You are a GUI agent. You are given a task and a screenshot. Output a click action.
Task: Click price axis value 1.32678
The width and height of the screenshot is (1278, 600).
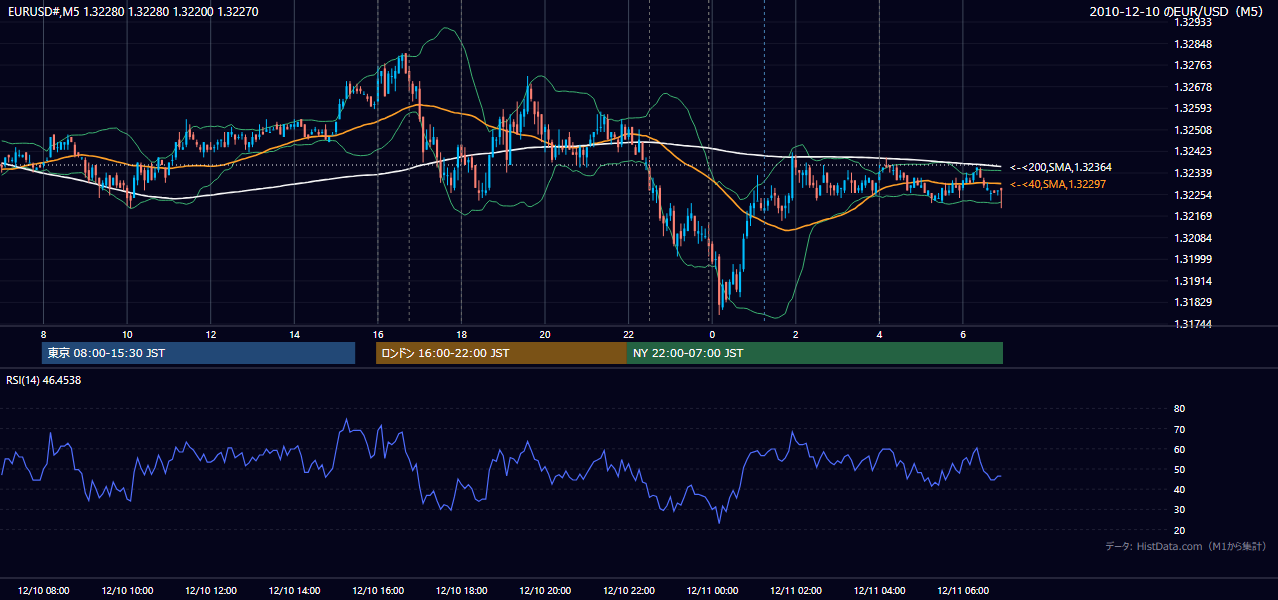click(1194, 87)
